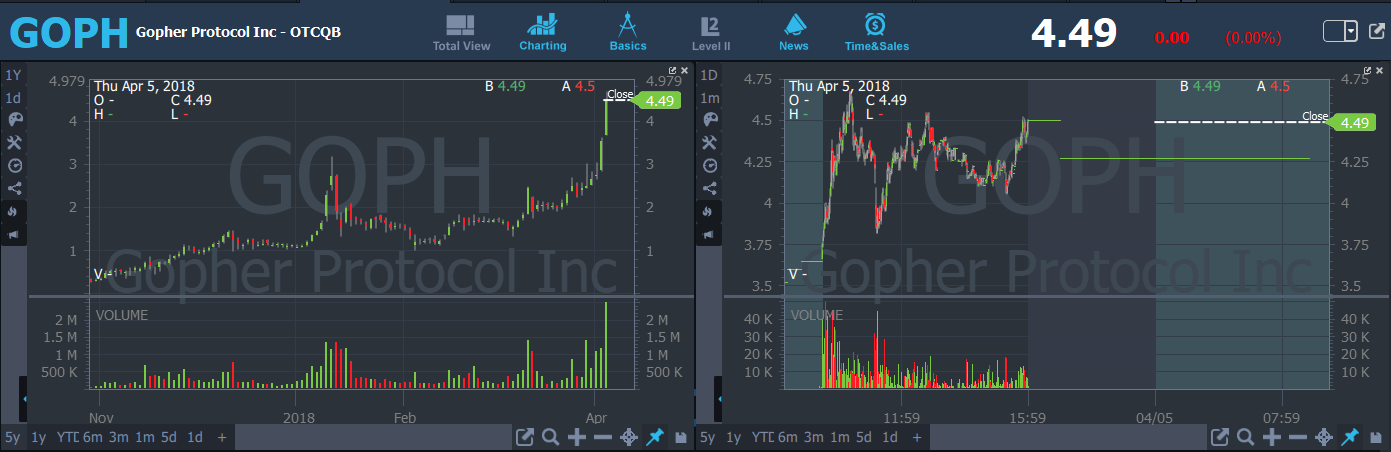
Task: Toggle the crosshair tool under the left chart
Action: click(x=629, y=437)
